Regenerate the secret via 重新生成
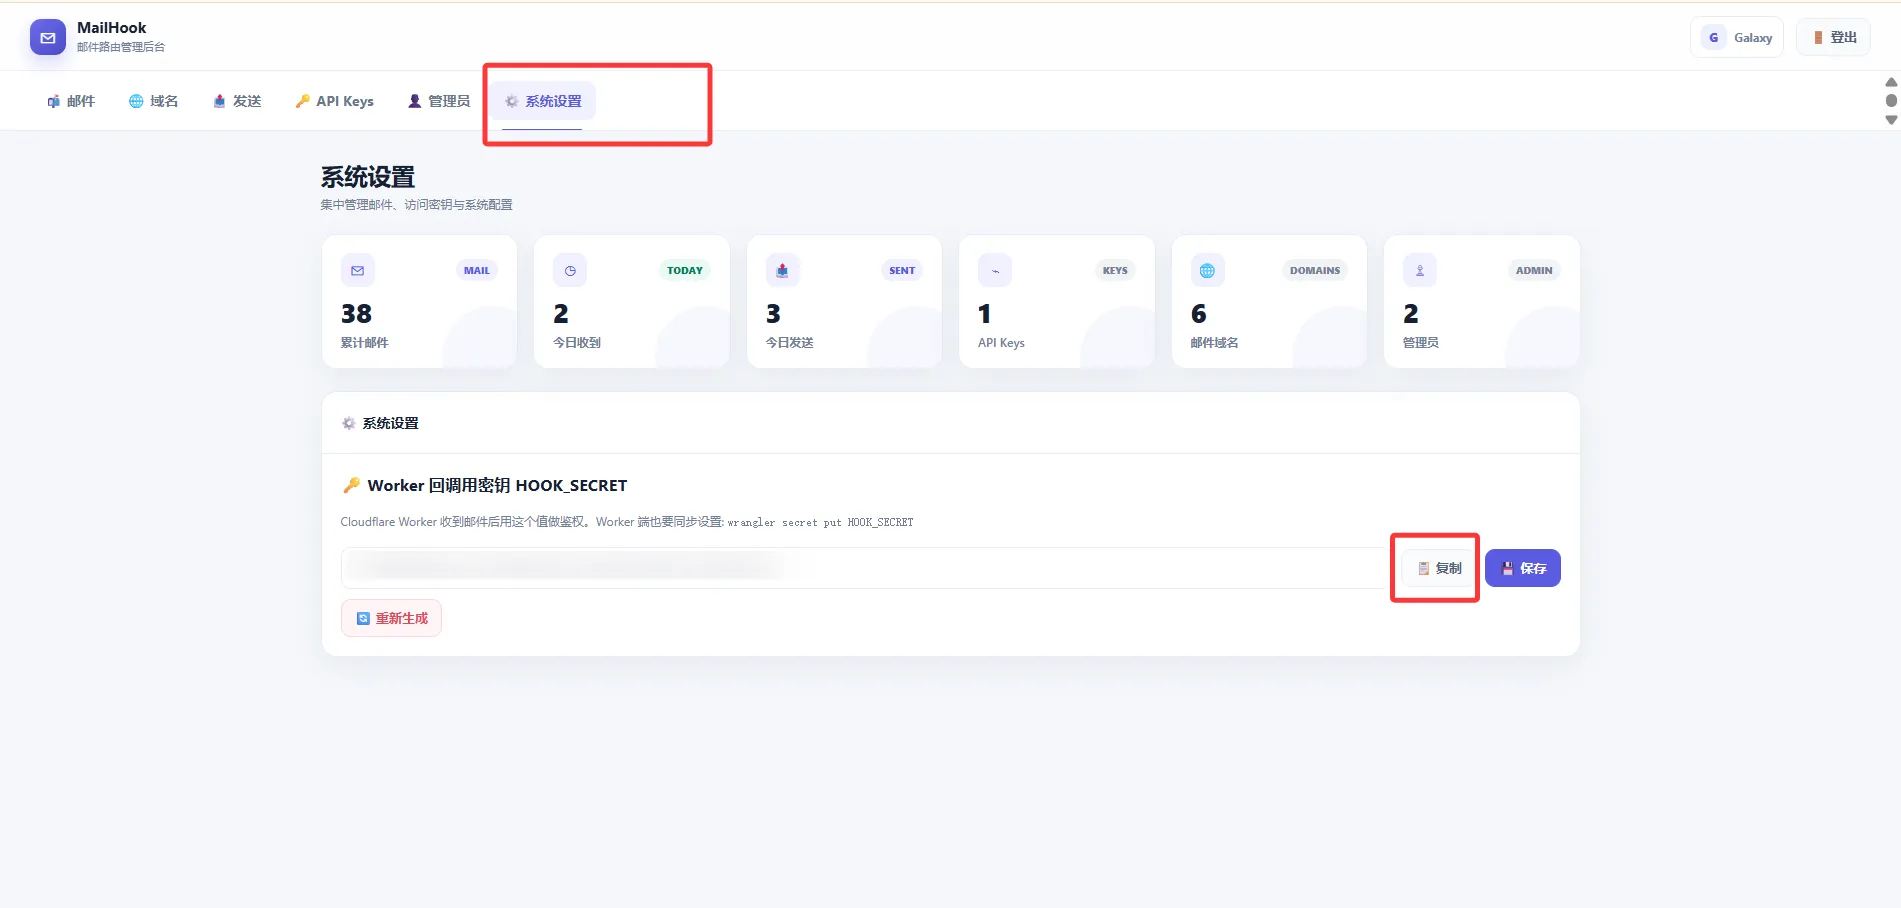Viewport: 1901px width, 908px height. pos(391,618)
